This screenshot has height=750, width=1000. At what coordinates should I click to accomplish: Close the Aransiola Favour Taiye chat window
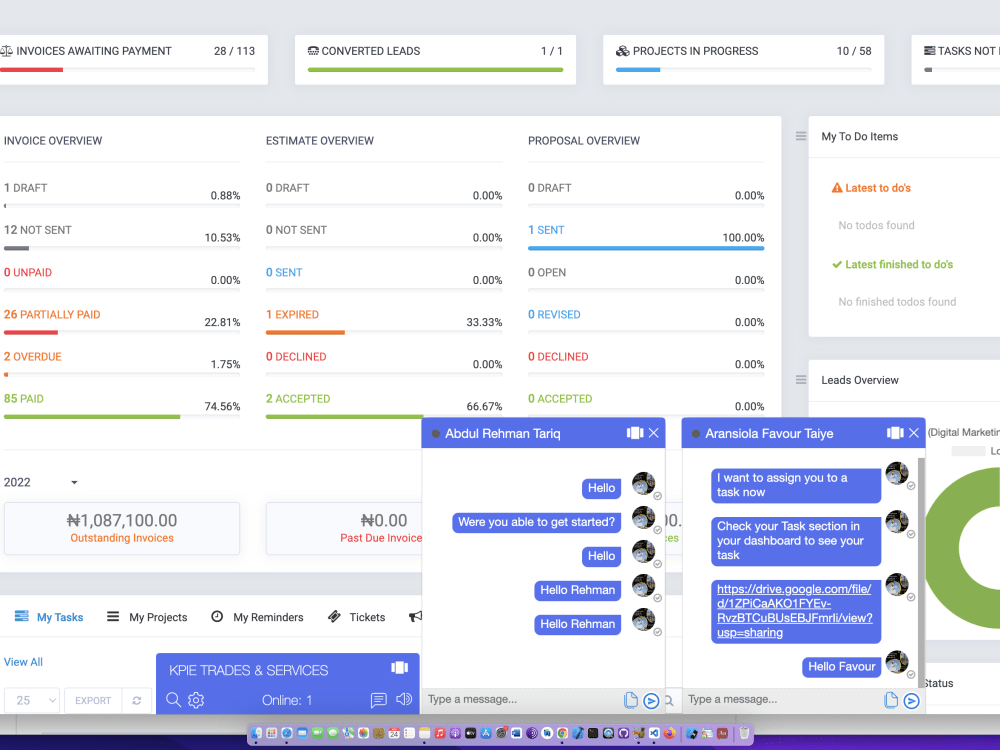tap(914, 433)
